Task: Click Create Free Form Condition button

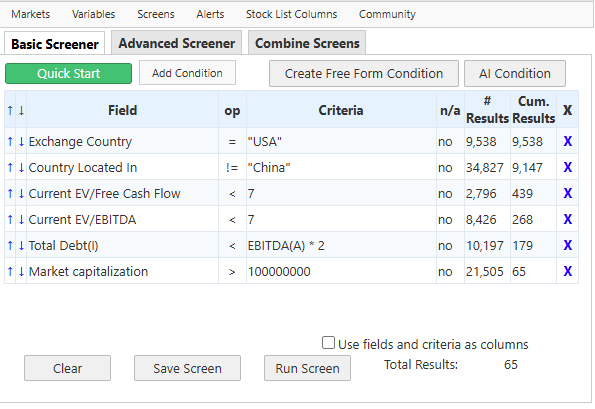Action: tap(364, 74)
